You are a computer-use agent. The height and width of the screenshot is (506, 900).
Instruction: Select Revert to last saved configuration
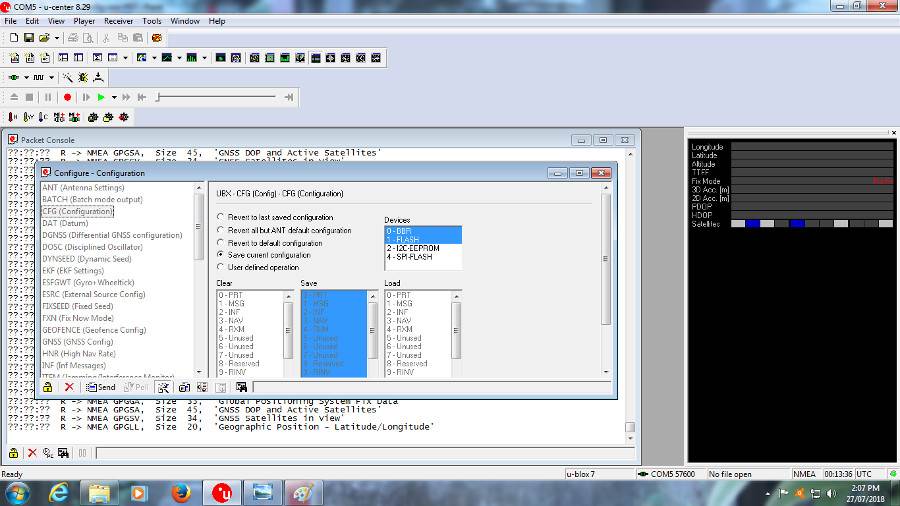[221, 217]
